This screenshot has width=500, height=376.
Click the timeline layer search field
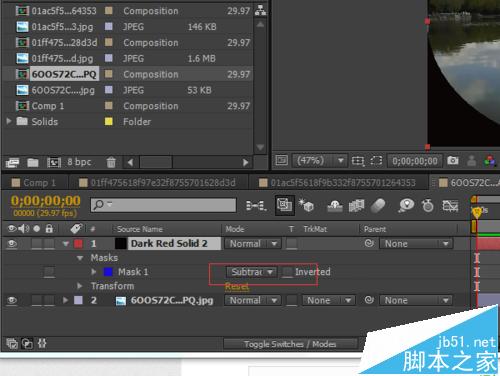tap(163, 205)
